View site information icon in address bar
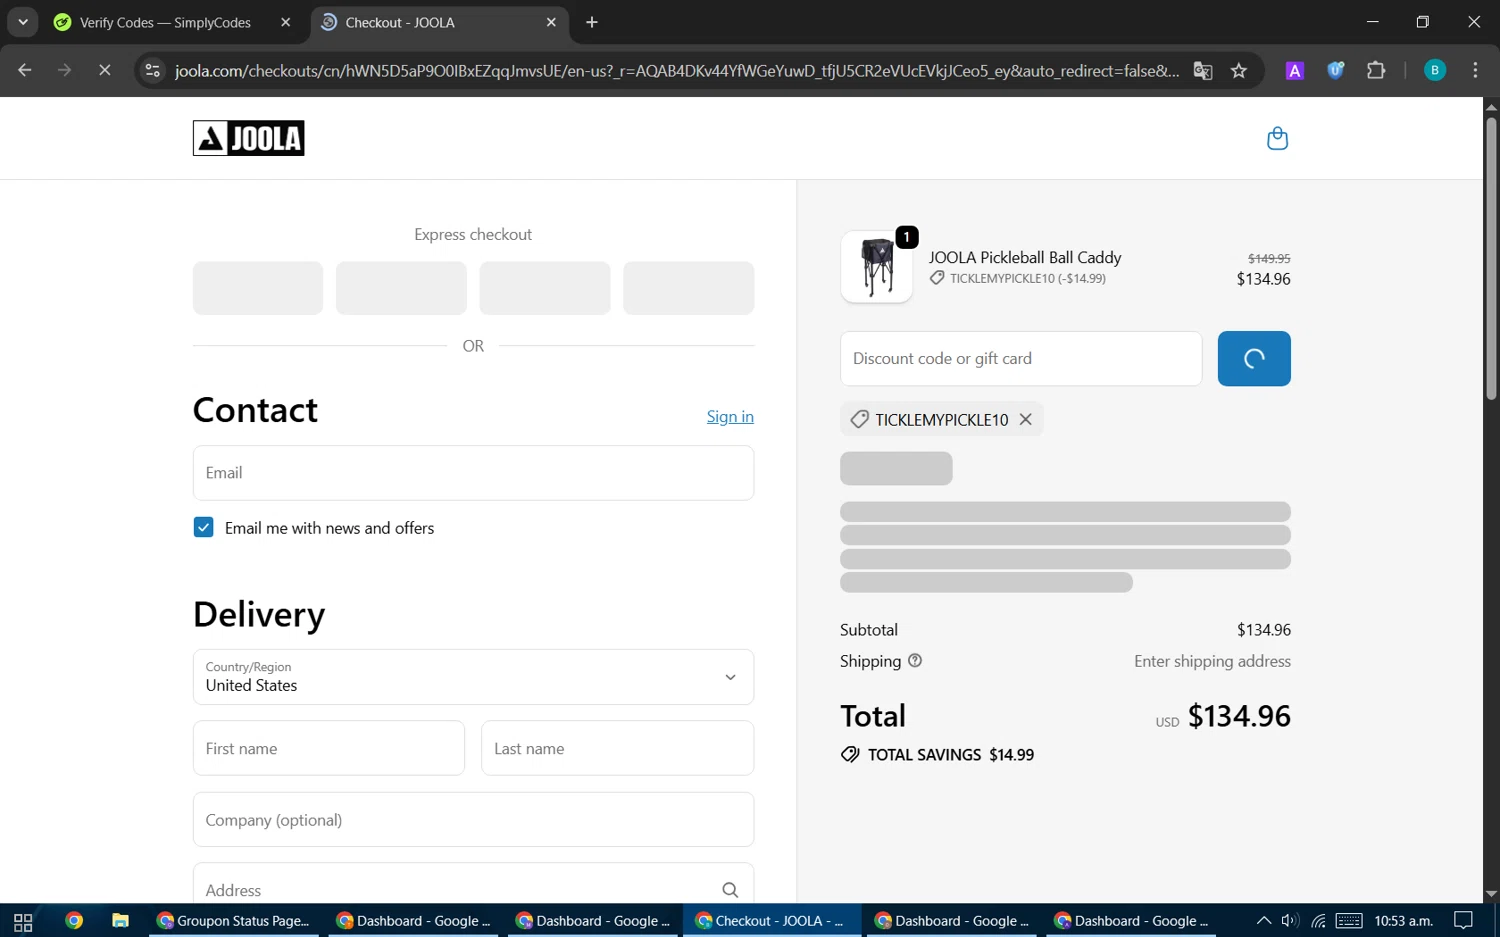 tap(152, 70)
